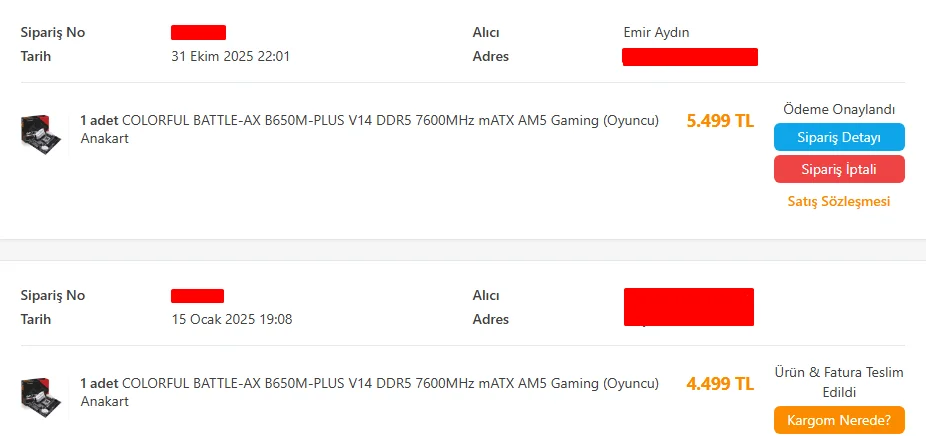This screenshot has height=436, width=926.
Task: Click redacted address block in the 15 Ocak order
Action: (x=689, y=306)
